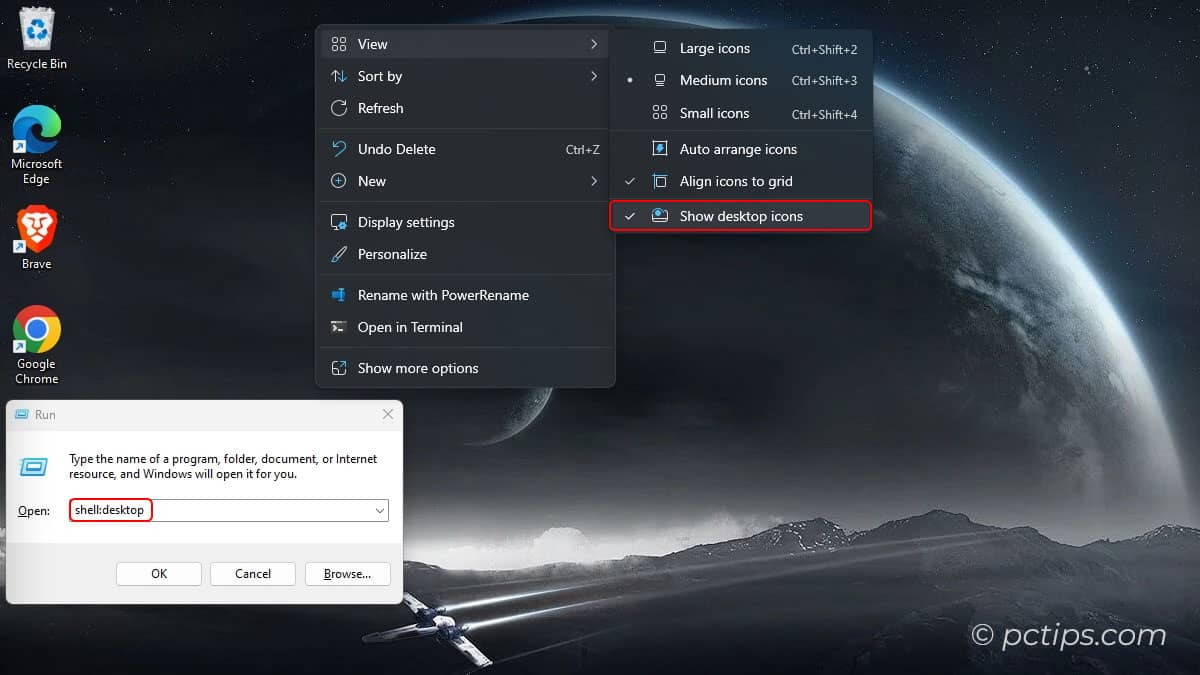
Task: Open a Terminal from the context menu
Action: tap(410, 327)
